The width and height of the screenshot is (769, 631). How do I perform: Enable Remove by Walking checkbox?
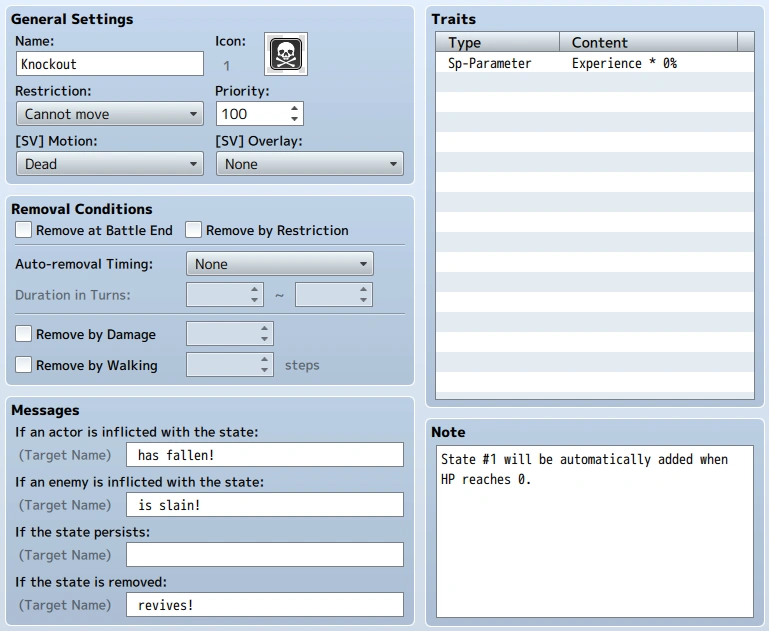pyautogui.click(x=24, y=365)
